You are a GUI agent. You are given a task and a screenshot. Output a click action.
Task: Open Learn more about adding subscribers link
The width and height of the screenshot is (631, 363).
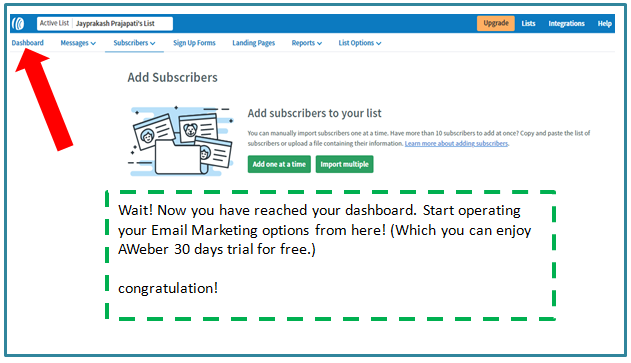click(456, 144)
